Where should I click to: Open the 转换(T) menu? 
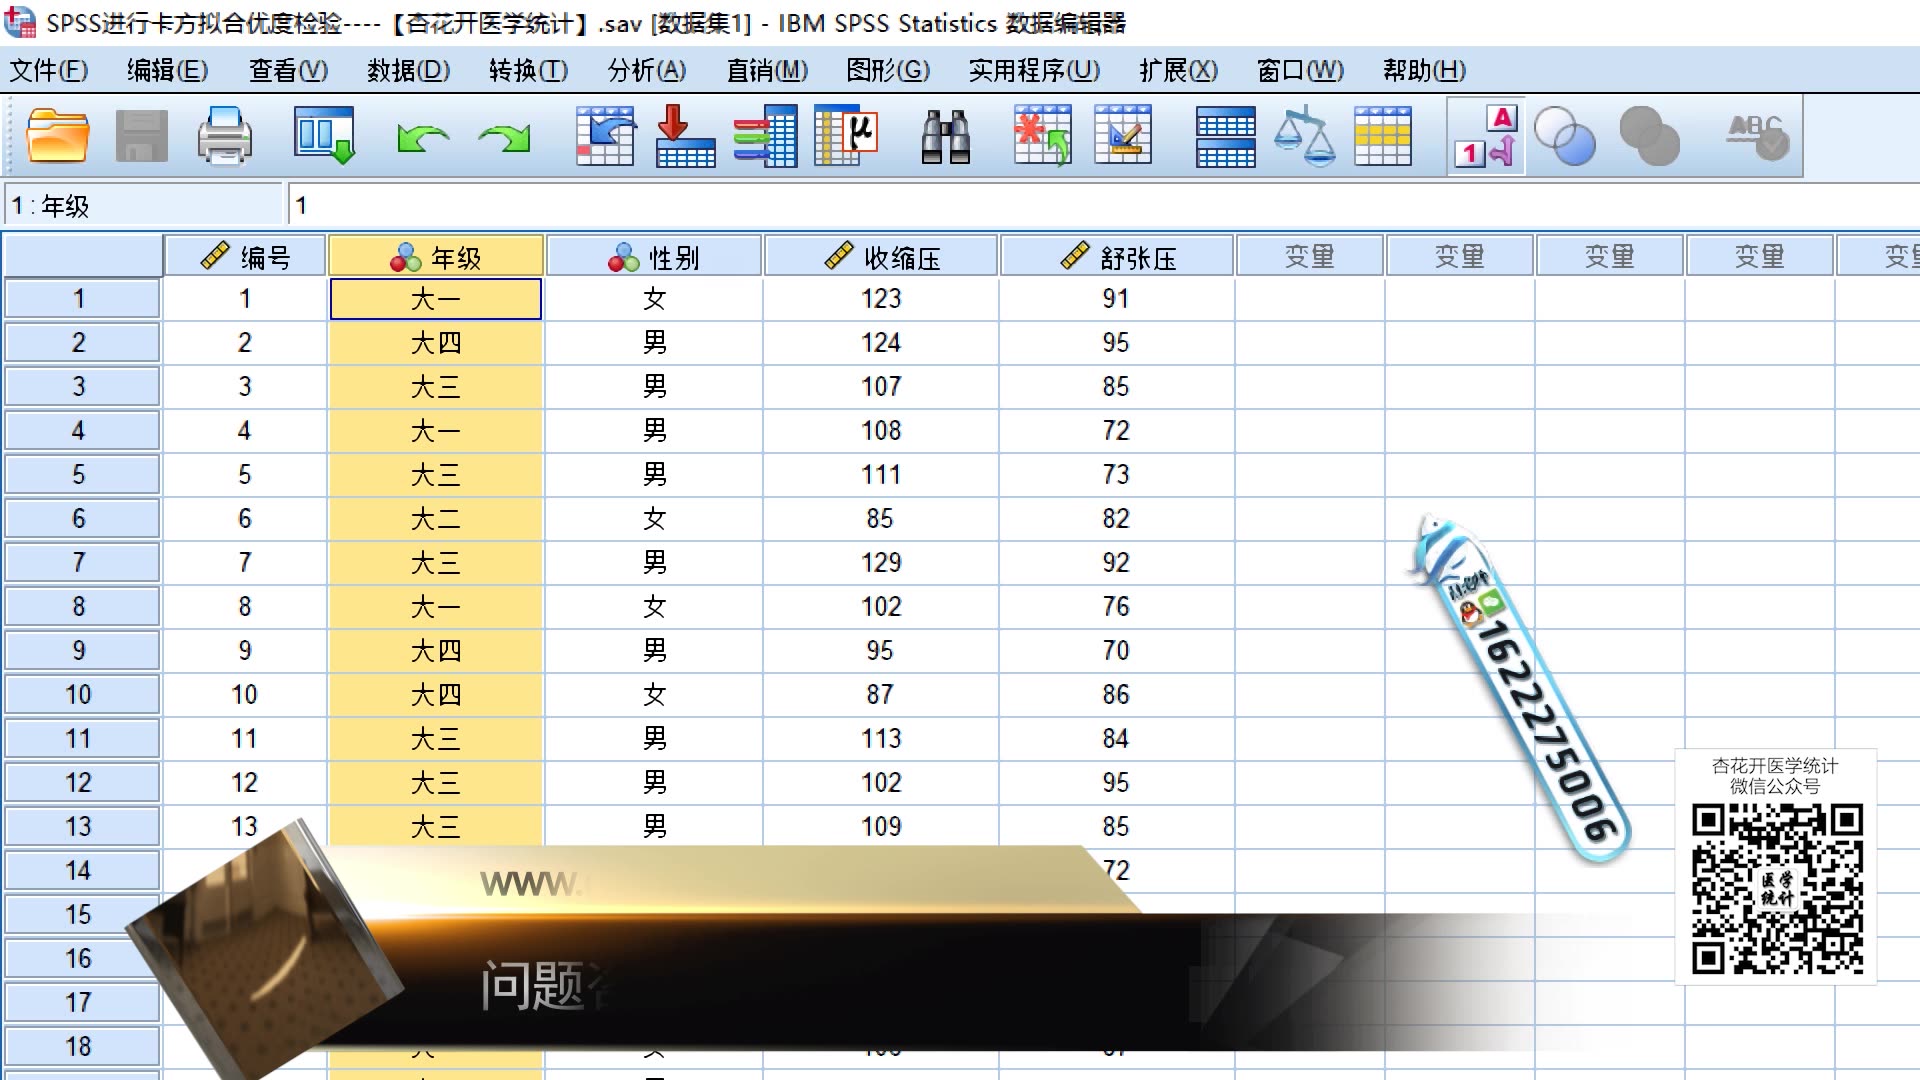point(528,70)
